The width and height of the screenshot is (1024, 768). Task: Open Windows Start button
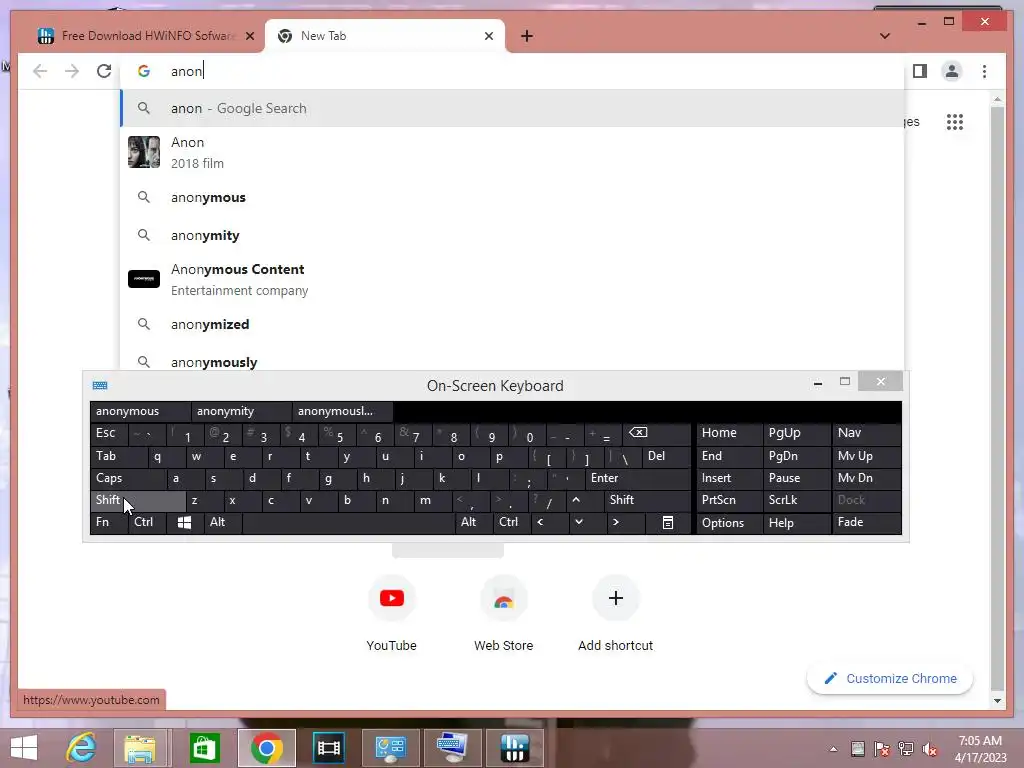pos(24,748)
